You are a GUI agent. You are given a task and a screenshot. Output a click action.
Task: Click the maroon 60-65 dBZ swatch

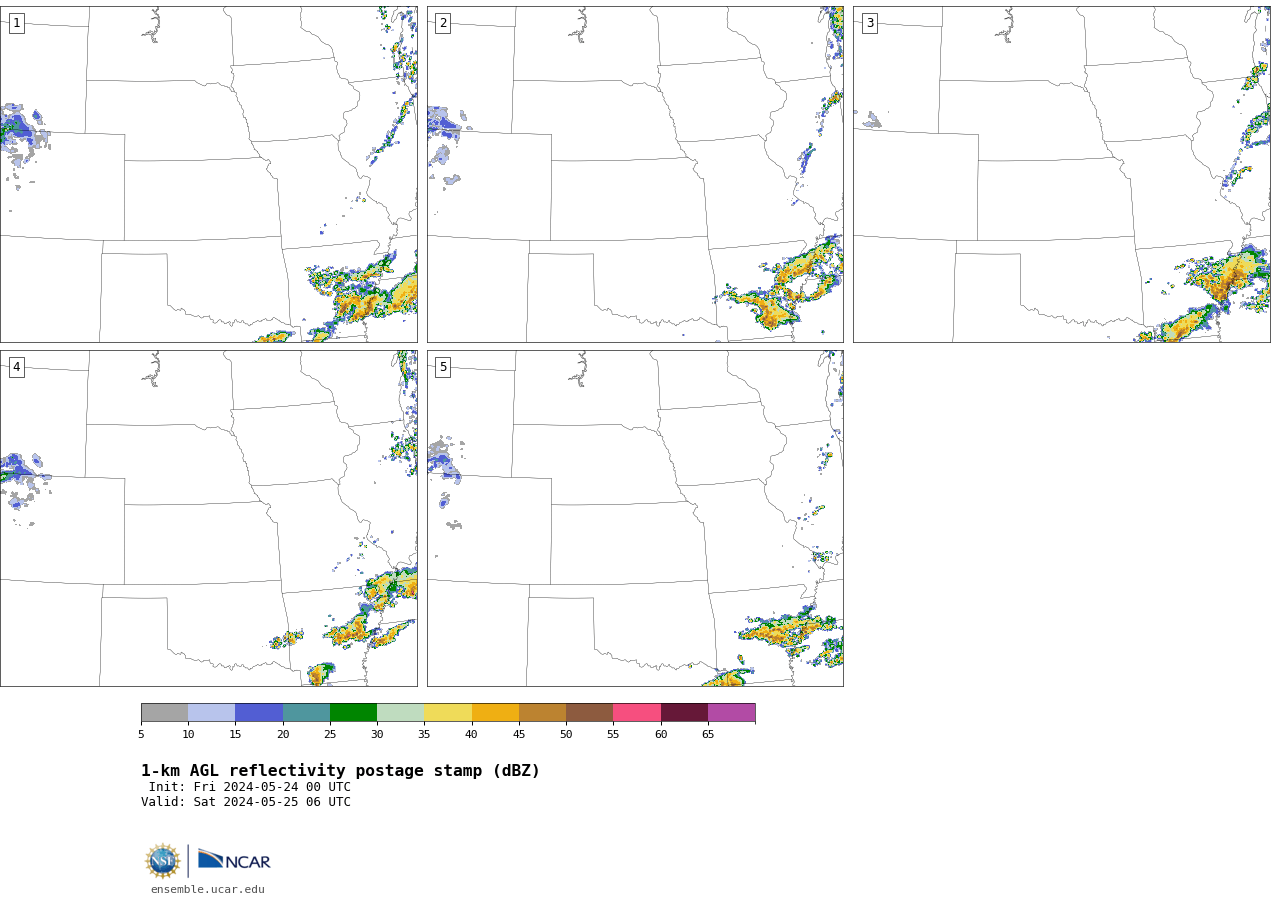click(x=684, y=713)
